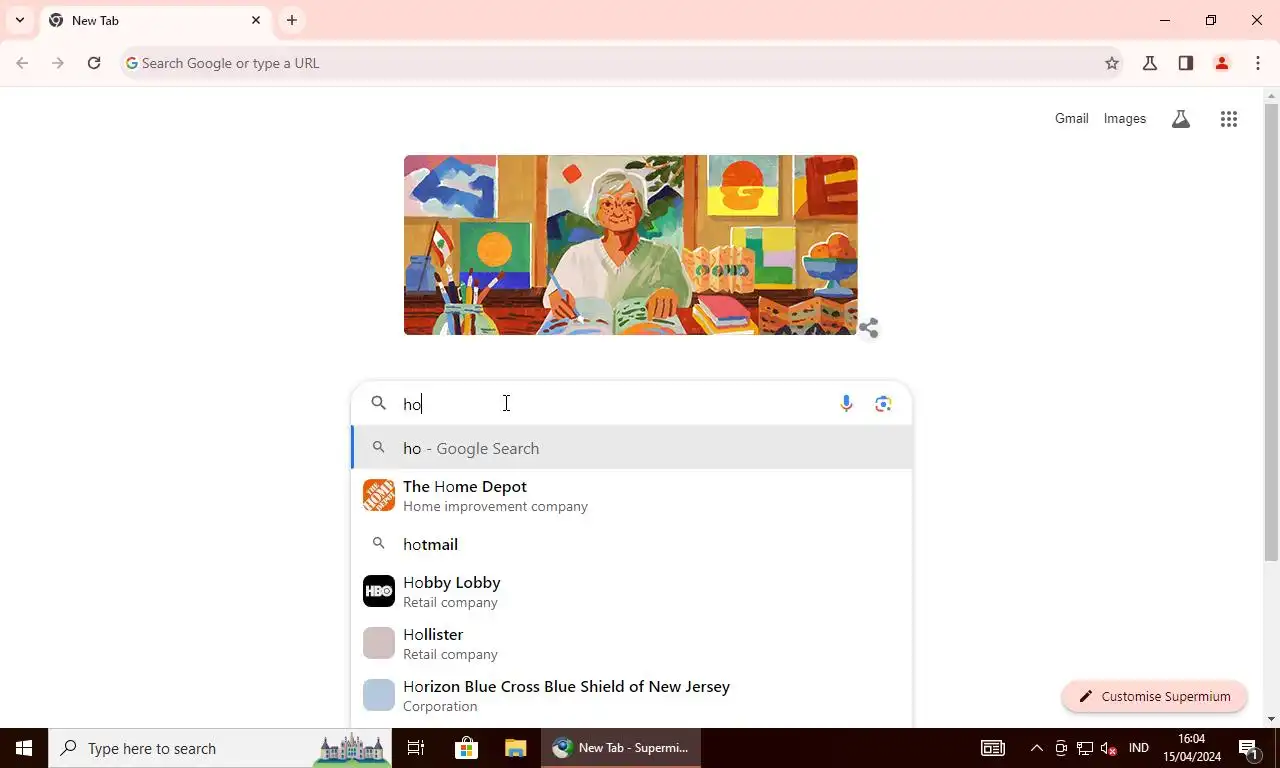Viewport: 1280px width, 768px height.
Task: Open Search Labs flask on page
Action: click(1181, 119)
